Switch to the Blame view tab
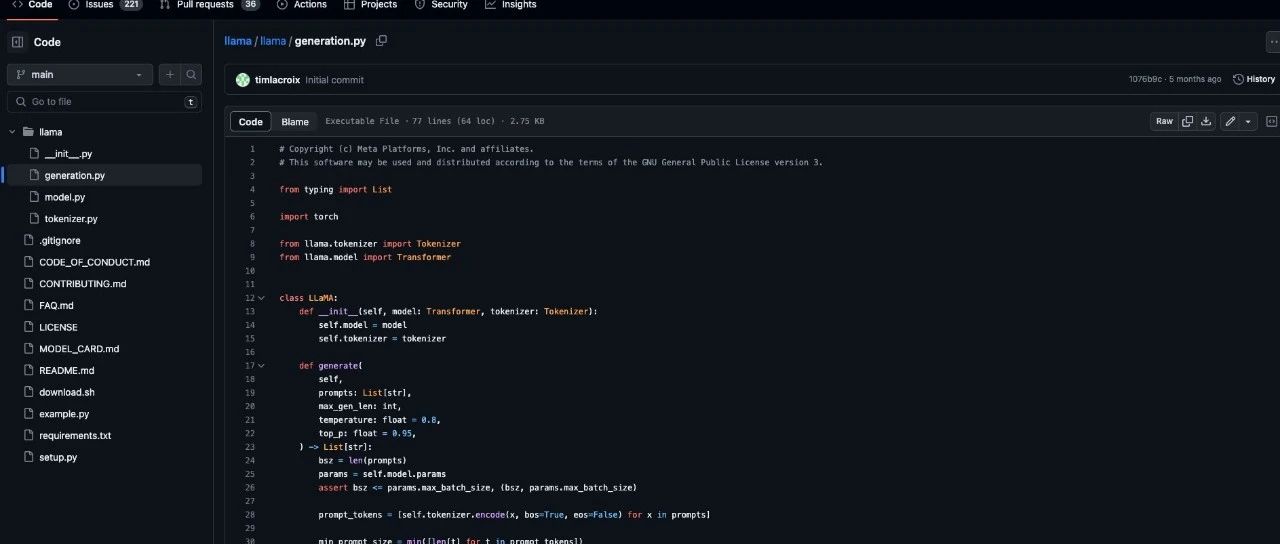The height and width of the screenshot is (544, 1280). (295, 122)
